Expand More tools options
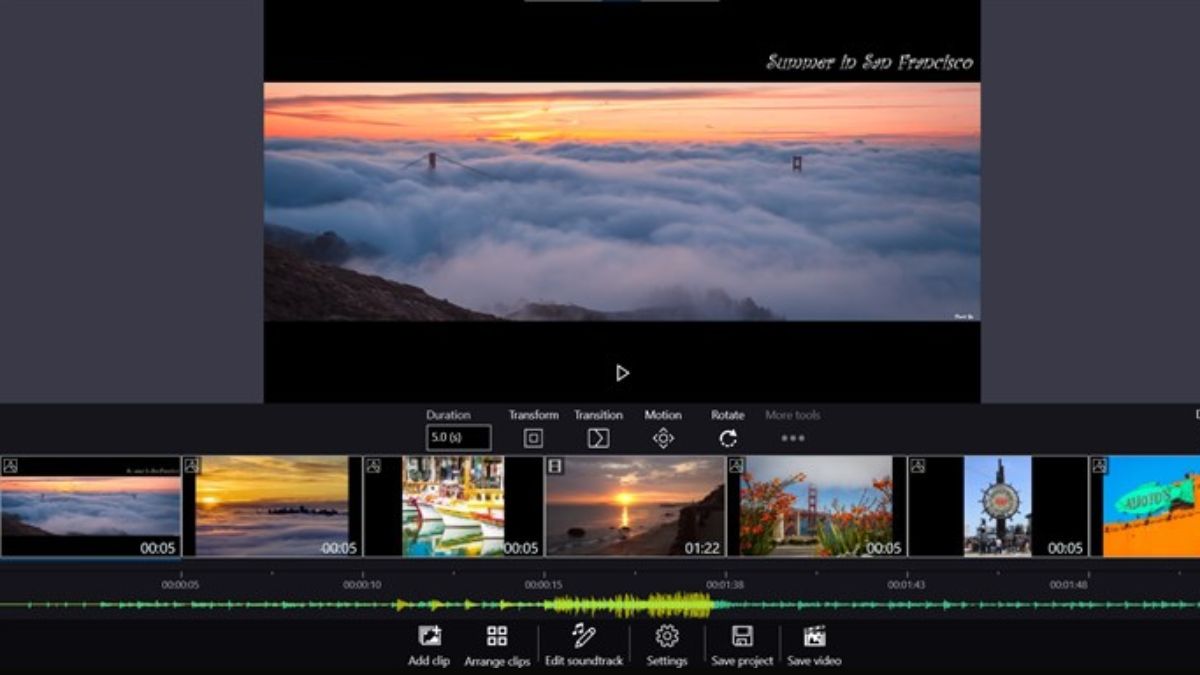Screen dimensions: 1200x675 791,437
